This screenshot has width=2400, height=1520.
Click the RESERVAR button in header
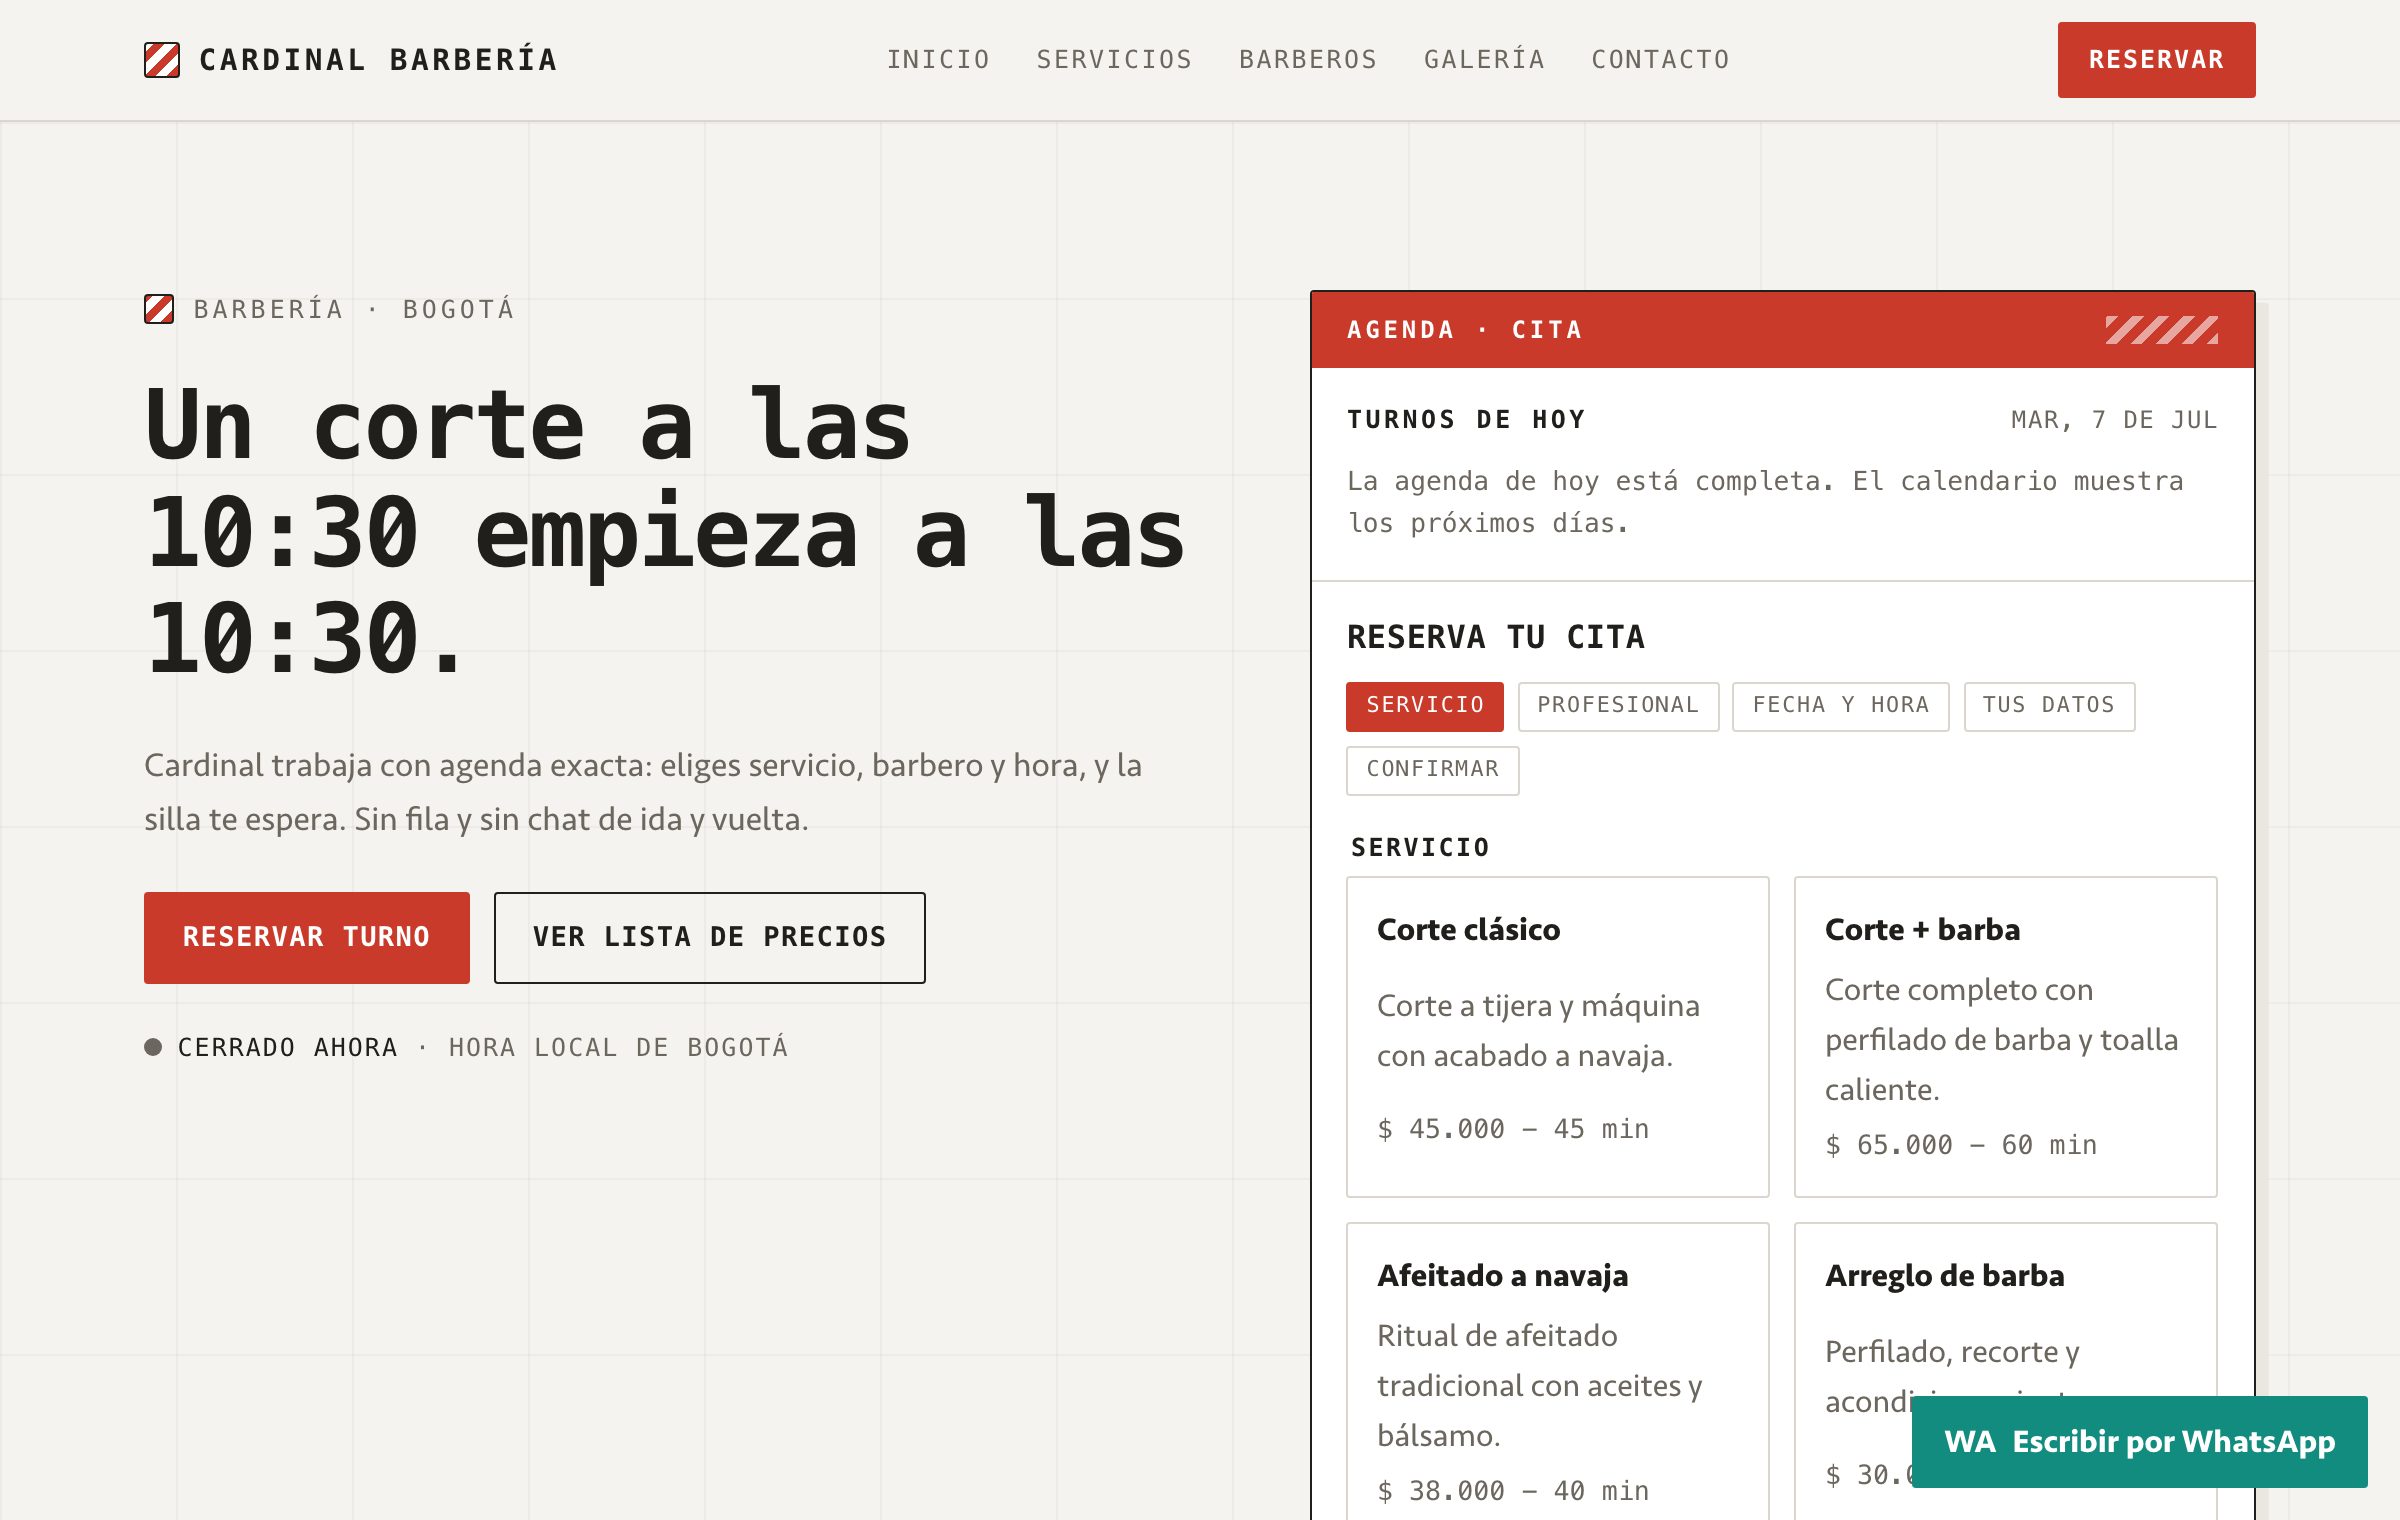click(x=2156, y=60)
